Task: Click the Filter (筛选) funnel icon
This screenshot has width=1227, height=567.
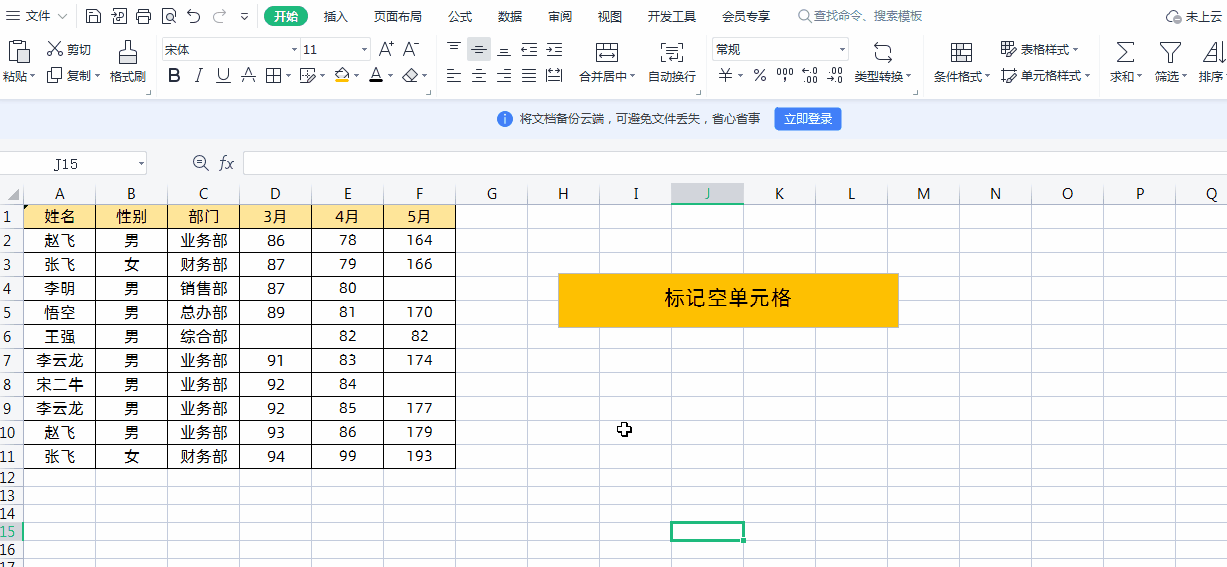Action: pos(1170,52)
